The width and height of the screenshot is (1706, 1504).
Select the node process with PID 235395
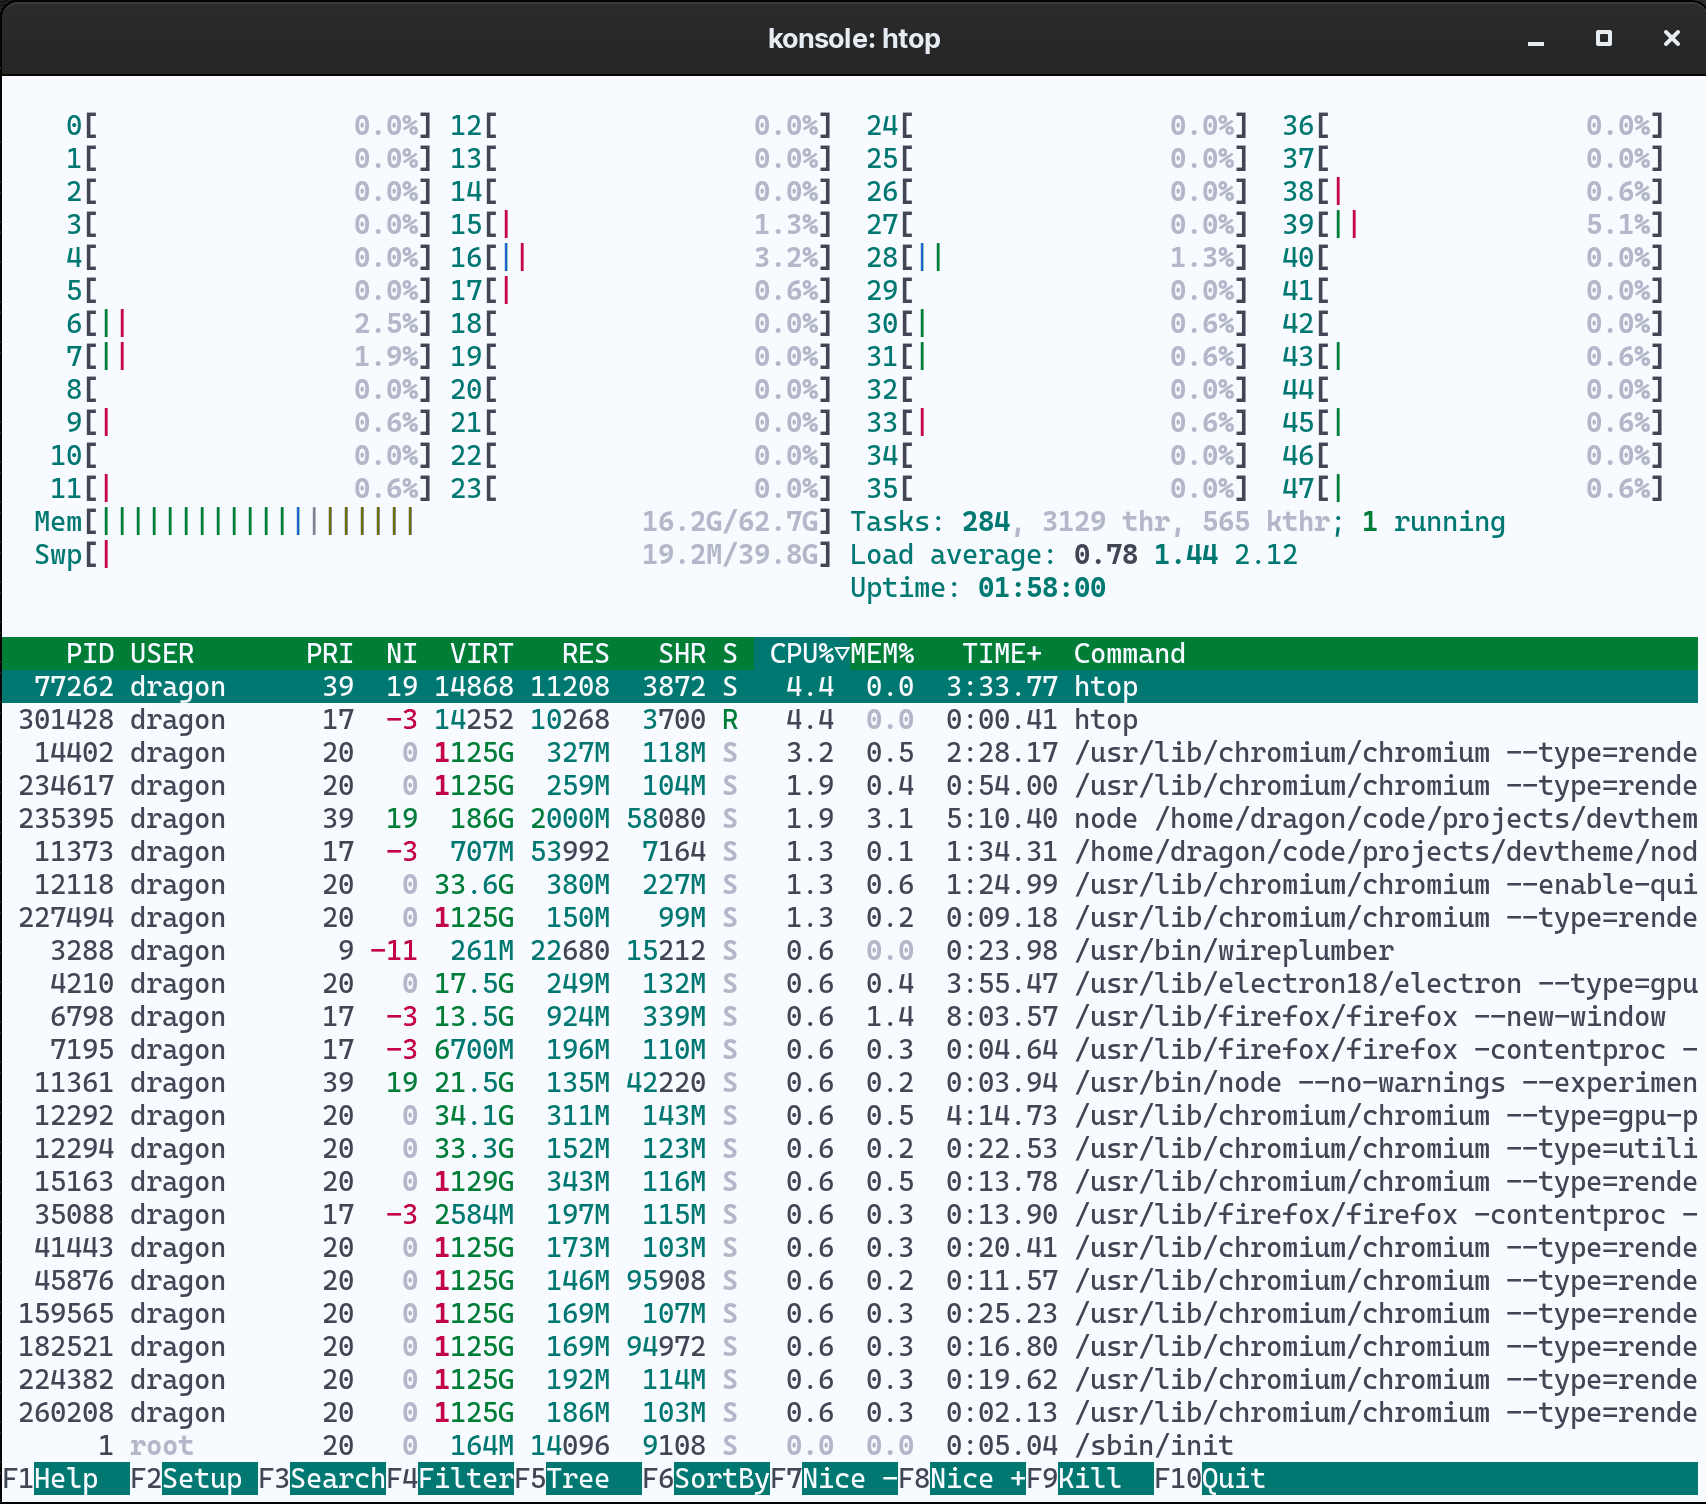tap(850, 819)
